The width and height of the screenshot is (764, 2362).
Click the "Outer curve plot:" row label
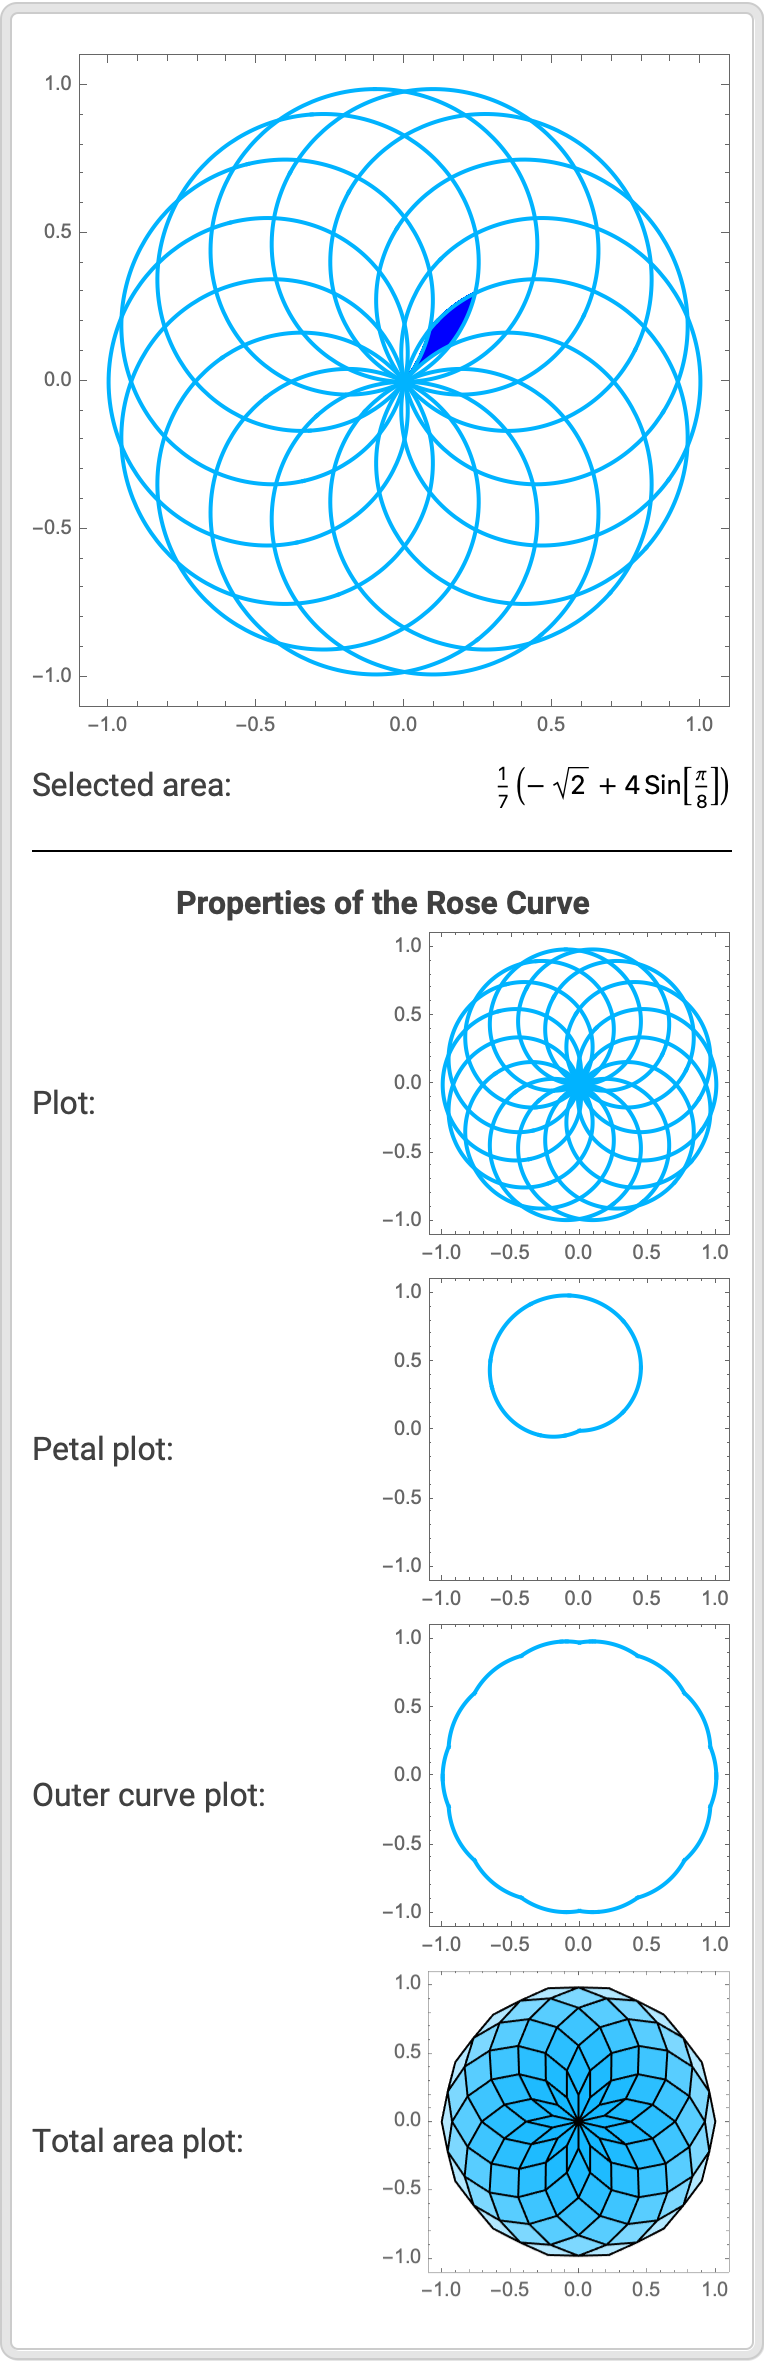click(149, 1795)
